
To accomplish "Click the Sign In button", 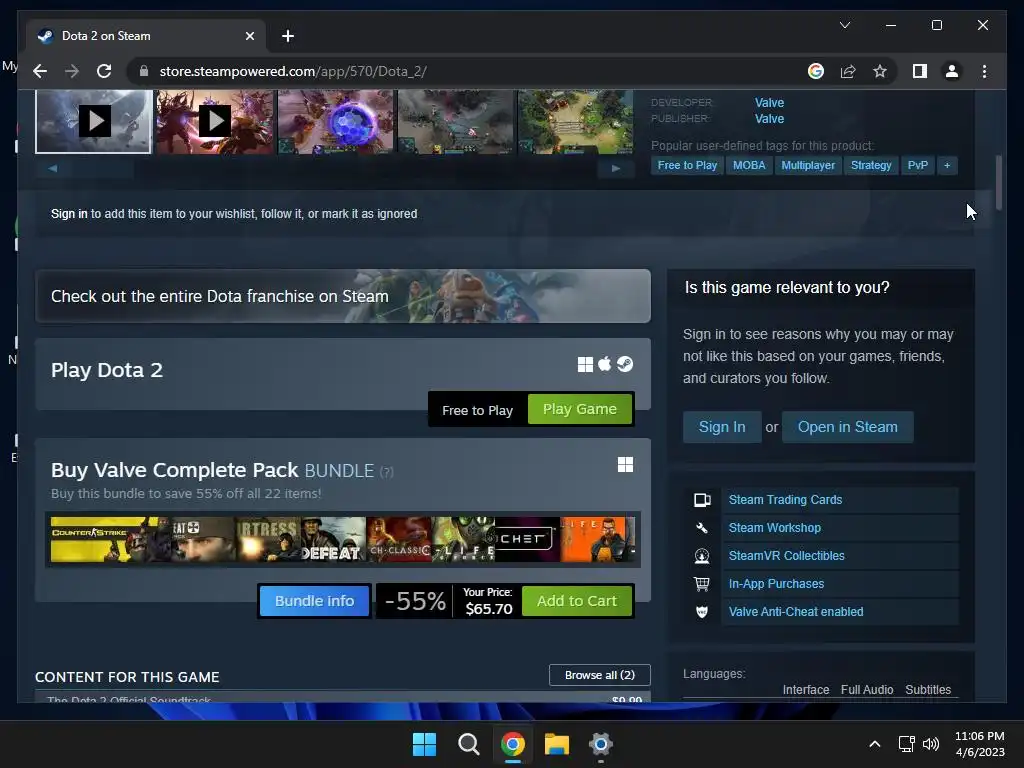I will [722, 427].
